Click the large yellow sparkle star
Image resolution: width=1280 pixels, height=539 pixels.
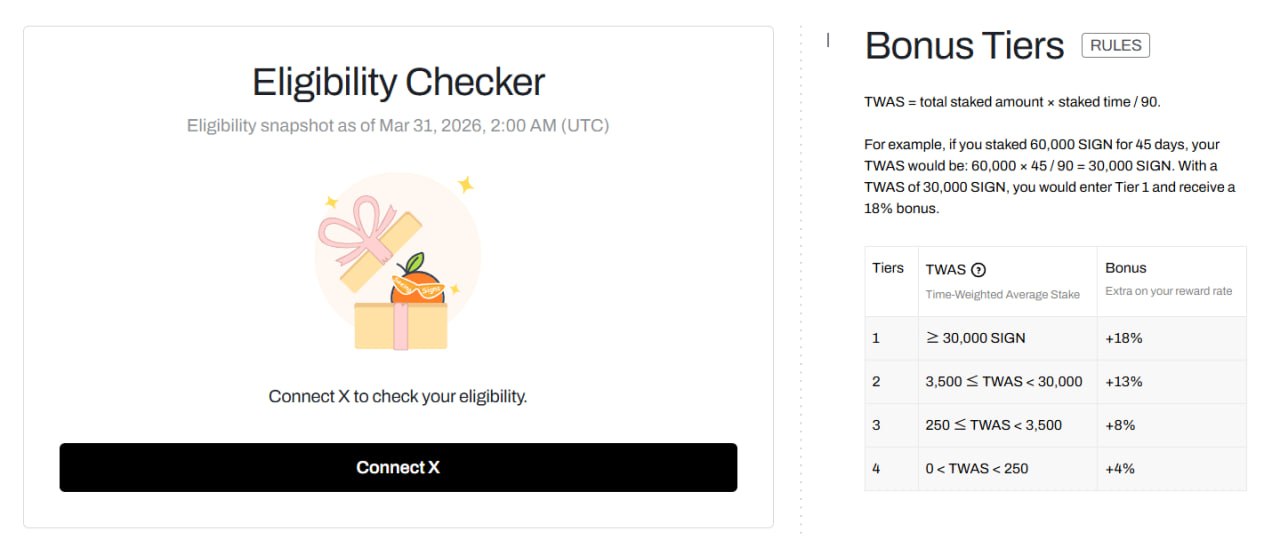point(465,185)
